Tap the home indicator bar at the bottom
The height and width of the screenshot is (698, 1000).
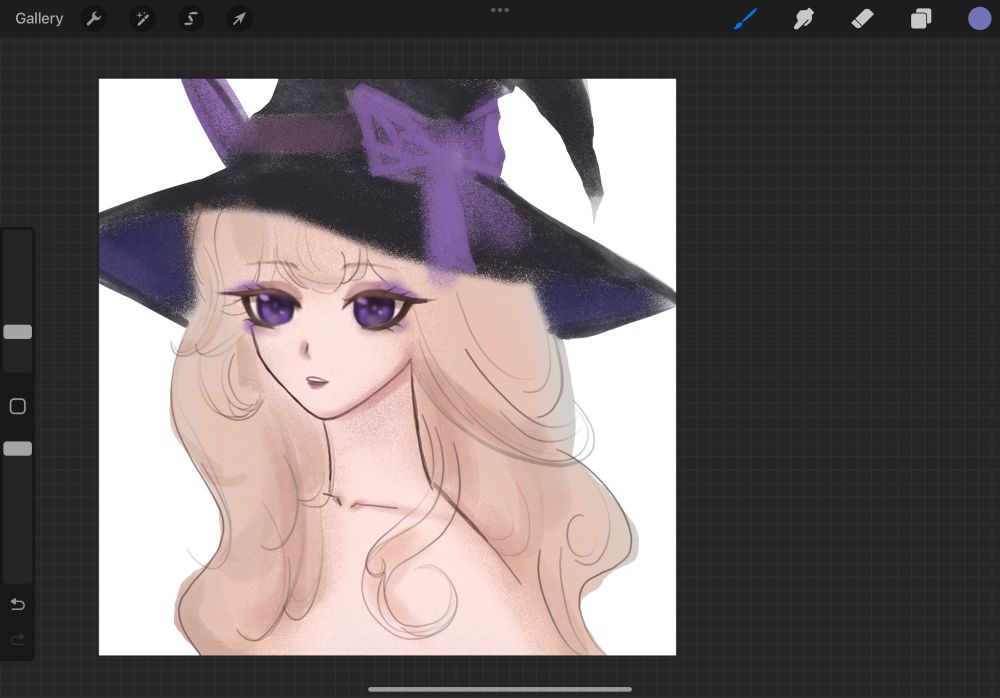point(500,689)
